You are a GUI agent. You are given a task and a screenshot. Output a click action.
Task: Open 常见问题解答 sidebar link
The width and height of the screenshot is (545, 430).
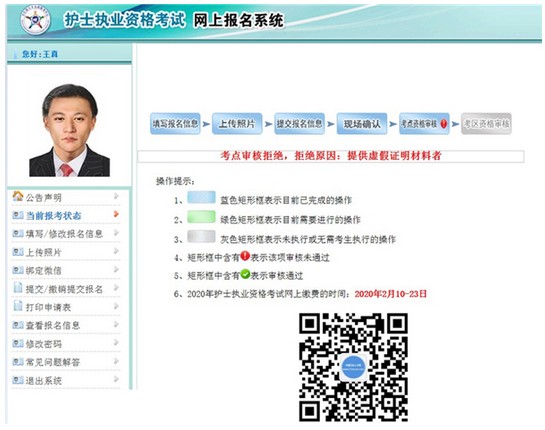coord(53,362)
